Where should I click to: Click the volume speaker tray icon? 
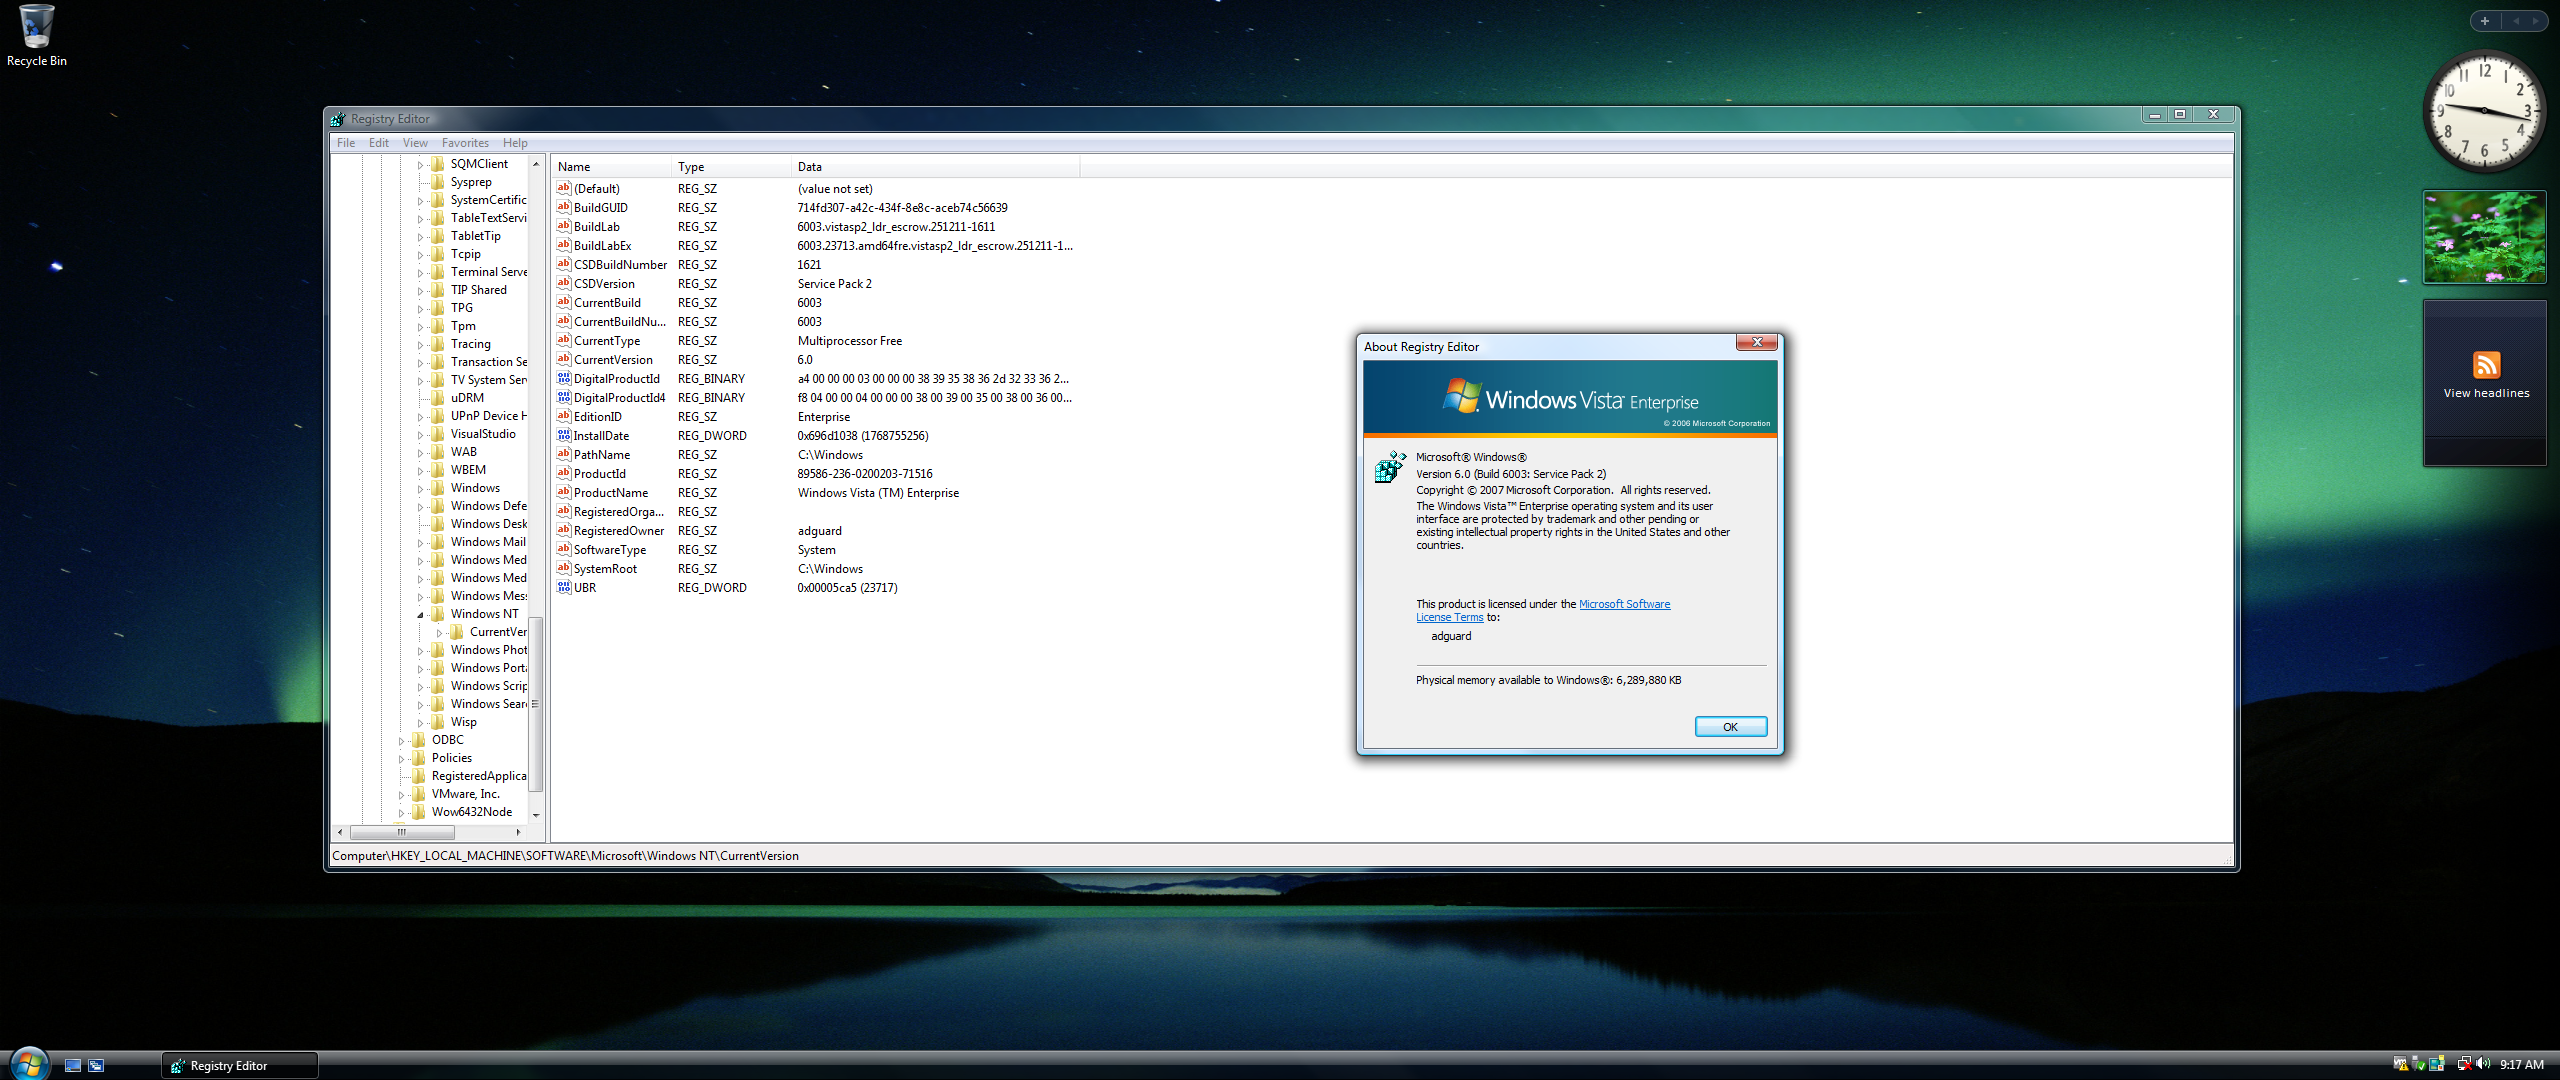[x=2483, y=1064]
